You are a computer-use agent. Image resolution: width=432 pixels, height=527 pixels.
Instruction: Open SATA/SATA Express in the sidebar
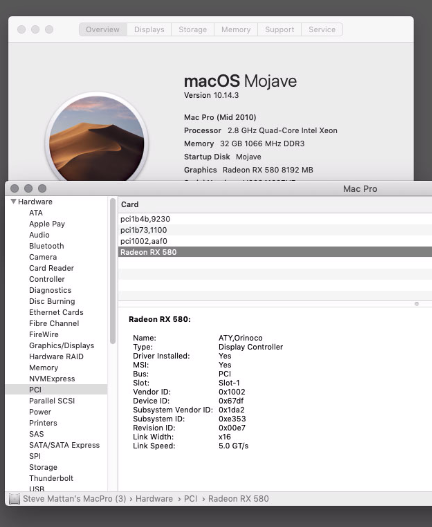65,445
